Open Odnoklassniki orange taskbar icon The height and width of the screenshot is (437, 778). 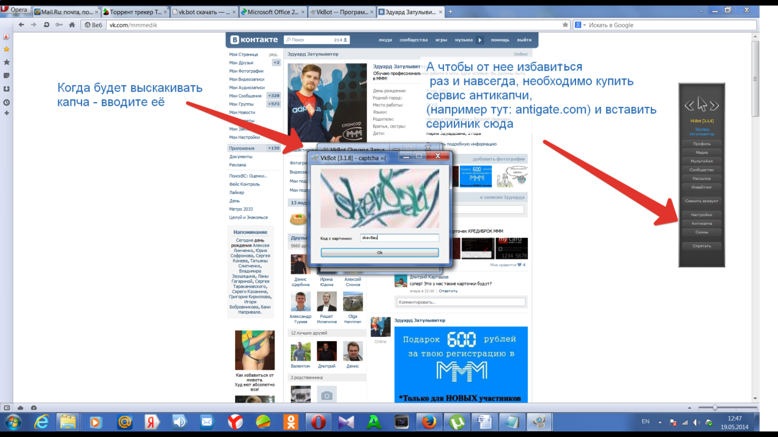pos(291,423)
